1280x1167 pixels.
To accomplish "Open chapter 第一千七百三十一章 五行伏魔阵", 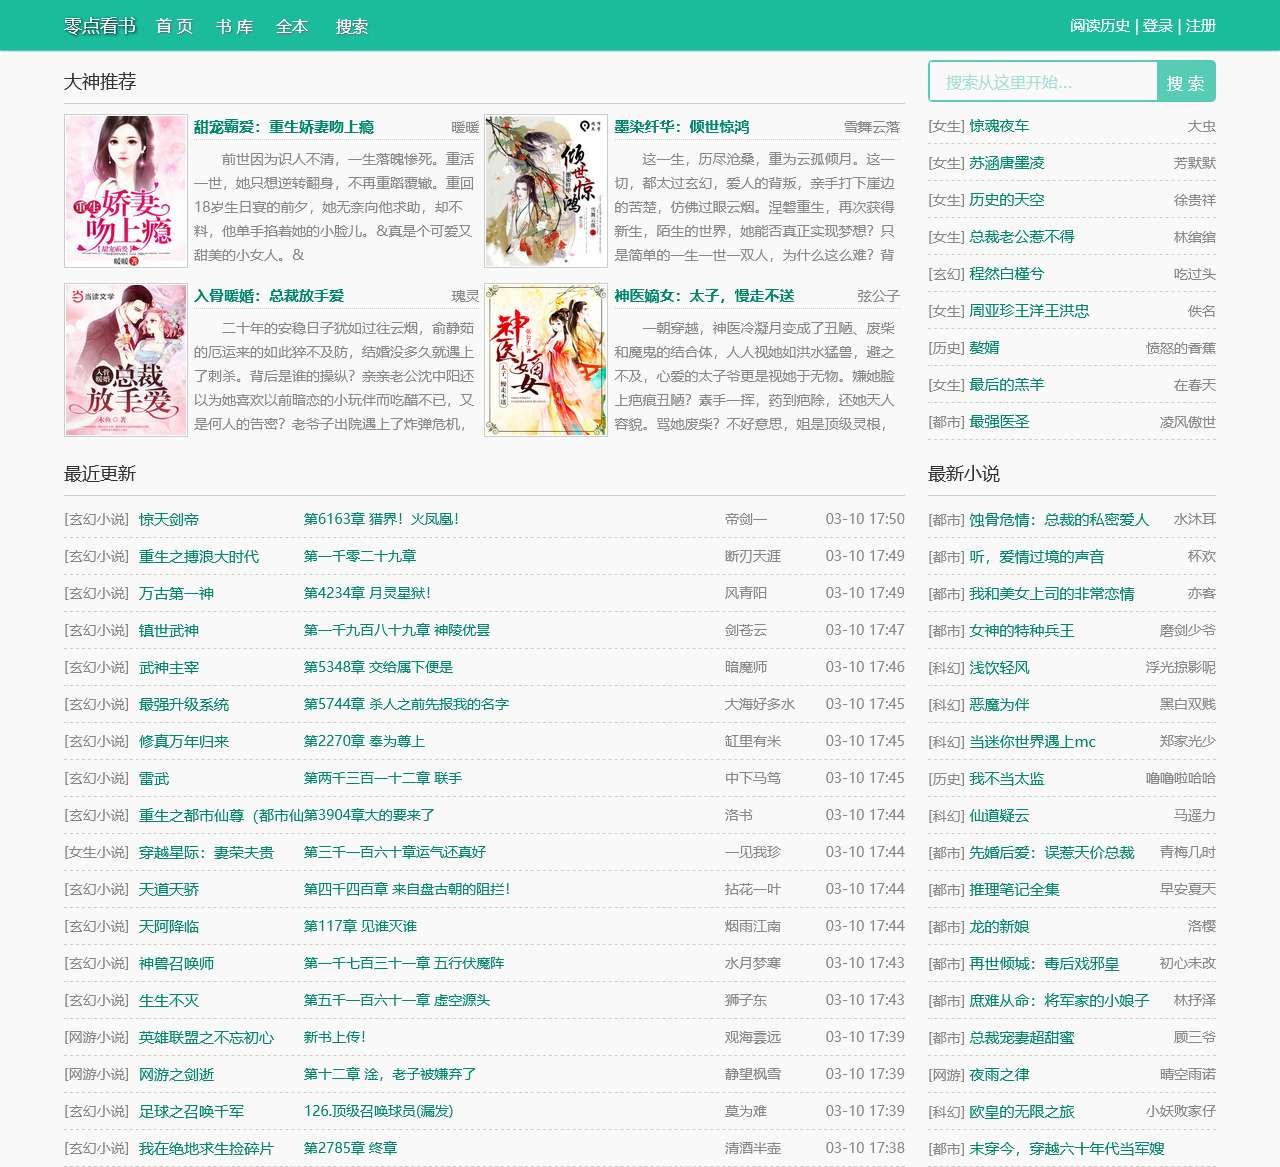I will tap(404, 963).
